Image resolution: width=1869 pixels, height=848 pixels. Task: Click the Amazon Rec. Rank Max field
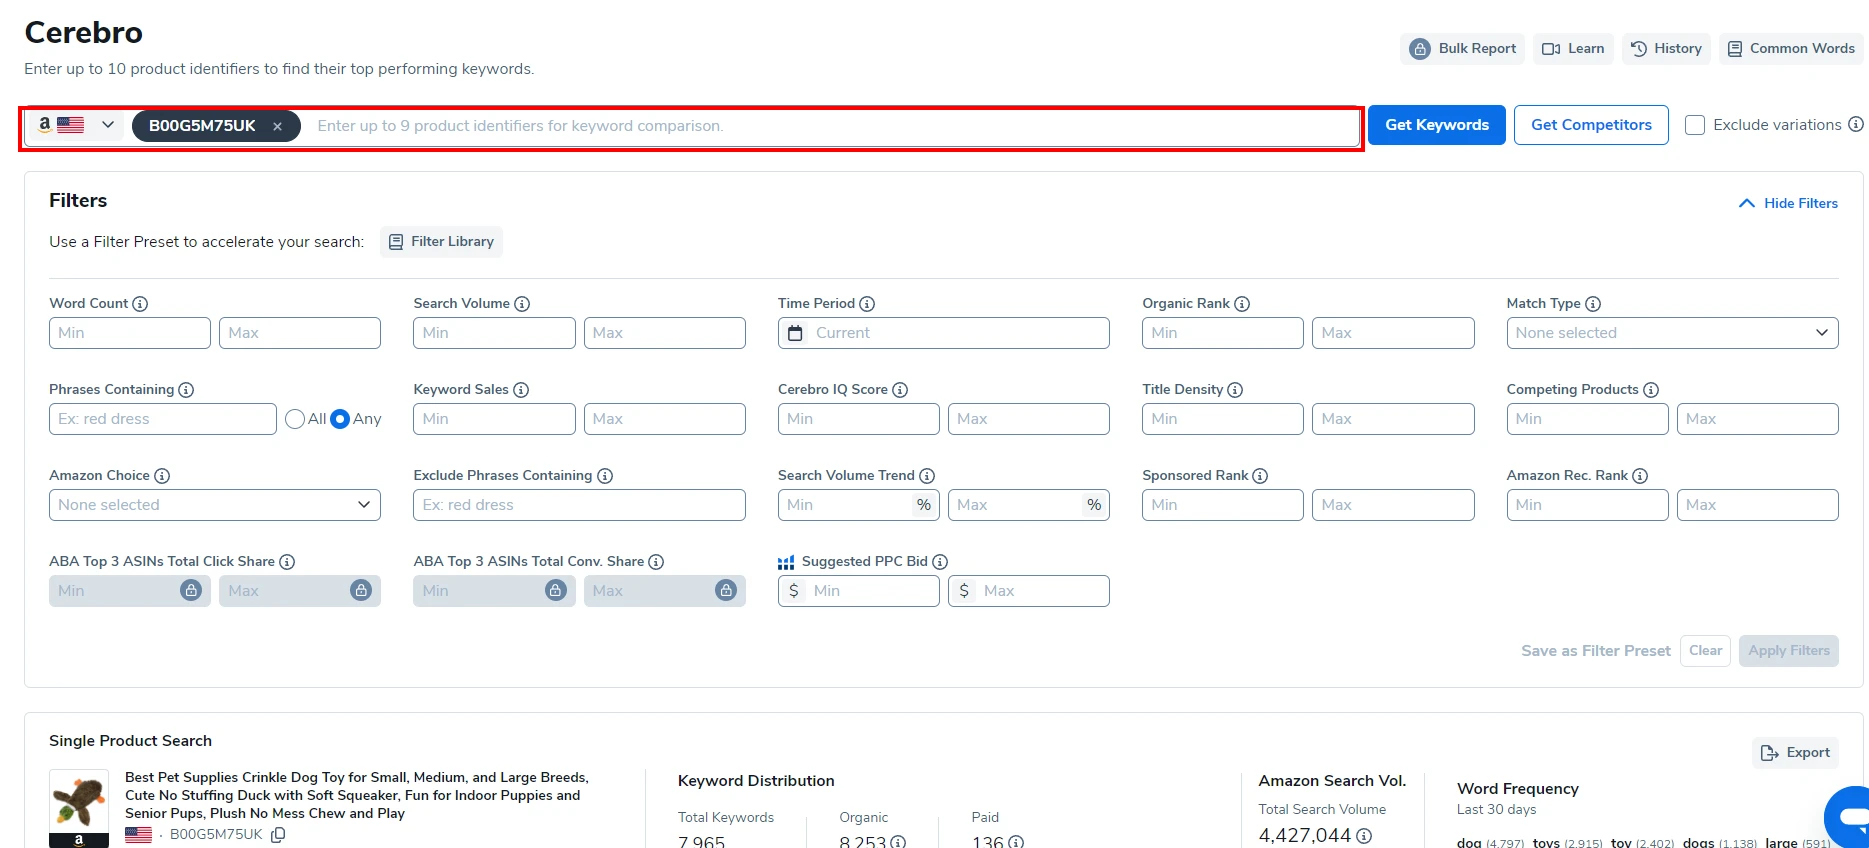click(x=1758, y=505)
